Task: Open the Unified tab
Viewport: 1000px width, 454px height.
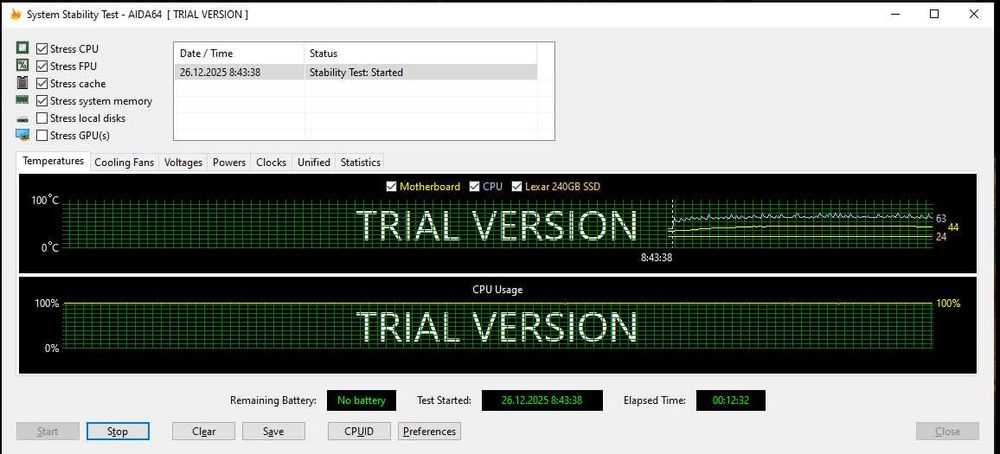Action: pyautogui.click(x=314, y=163)
